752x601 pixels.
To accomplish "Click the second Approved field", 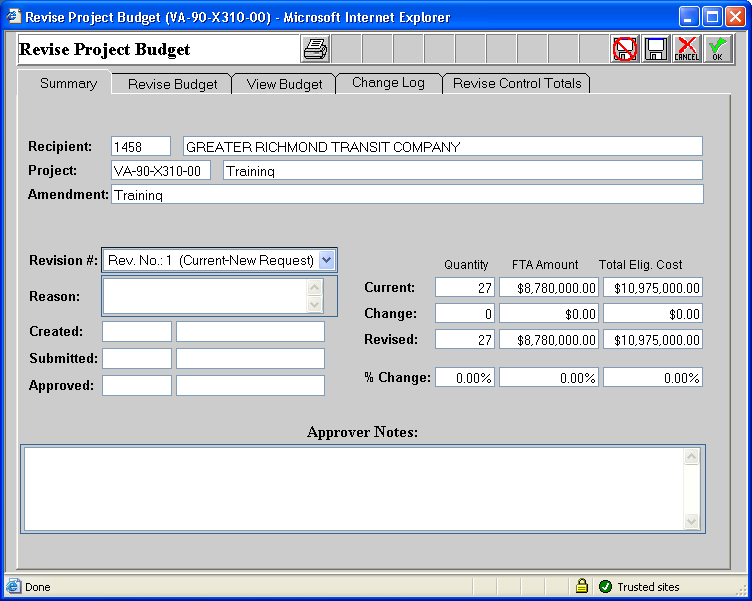I will click(x=250, y=386).
